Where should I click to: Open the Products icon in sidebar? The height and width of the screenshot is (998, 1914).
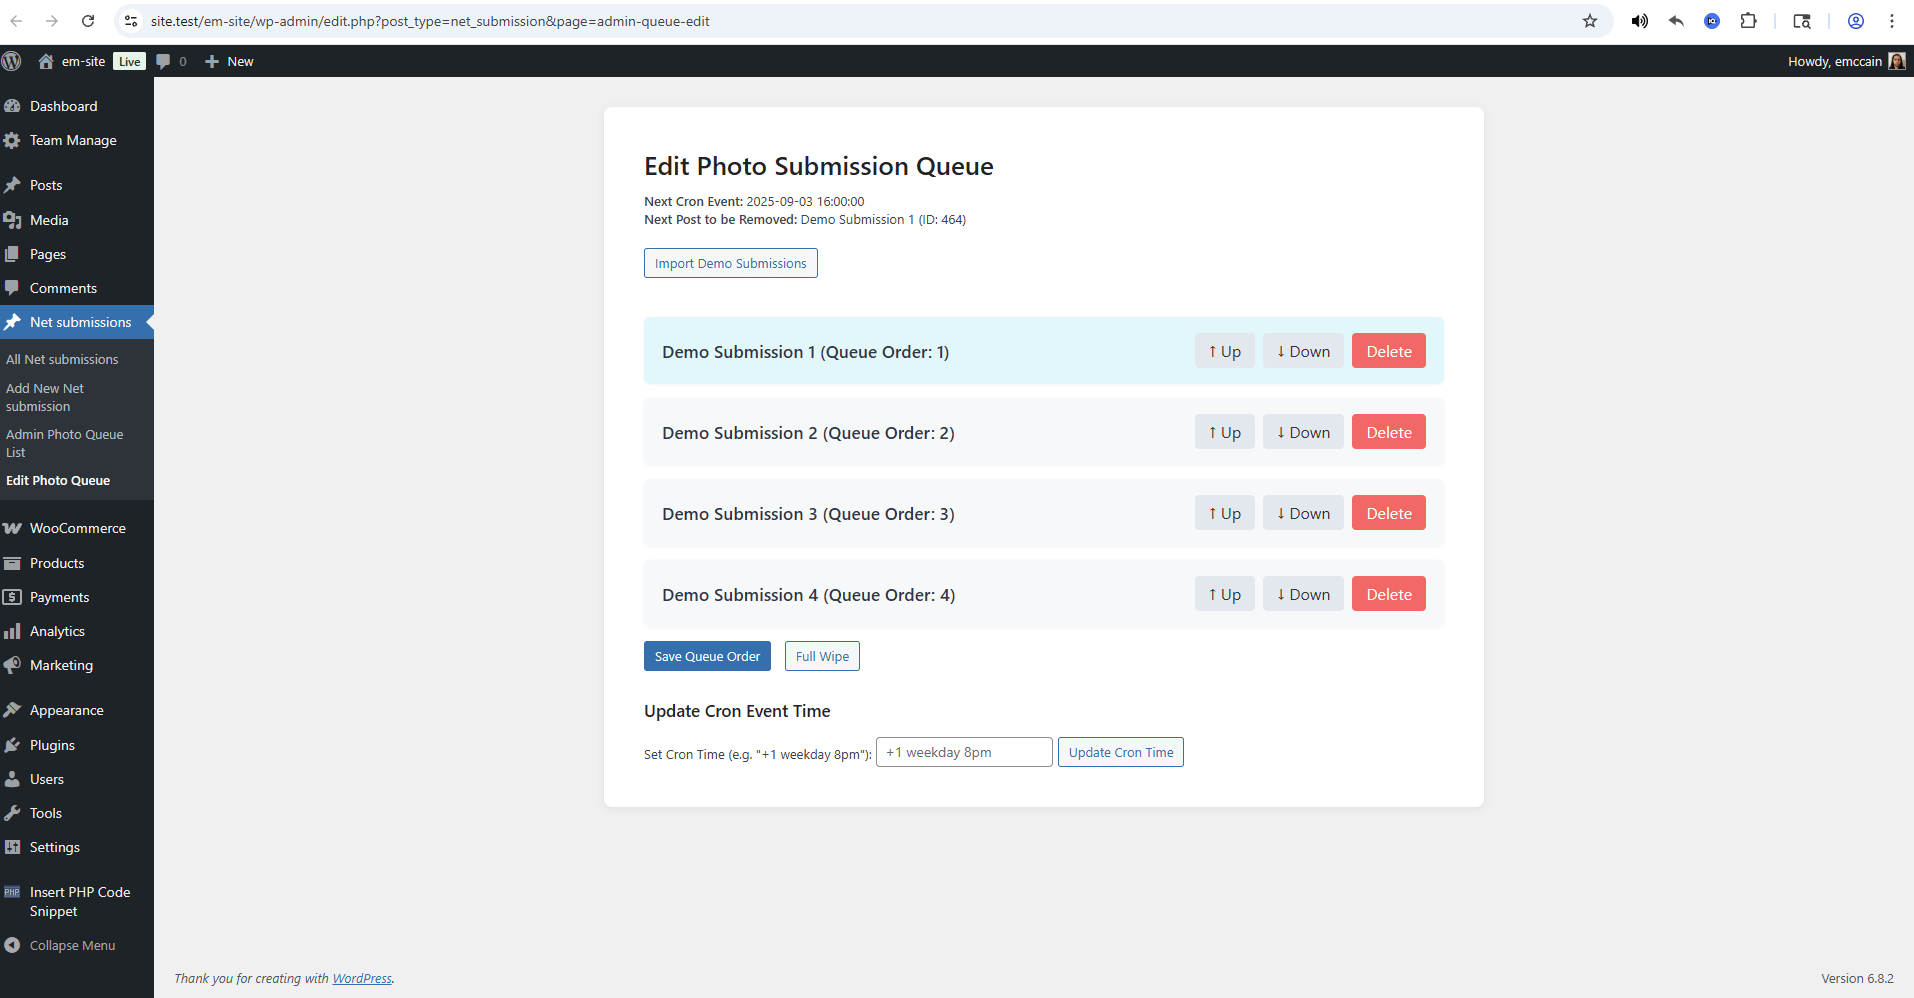(12, 563)
